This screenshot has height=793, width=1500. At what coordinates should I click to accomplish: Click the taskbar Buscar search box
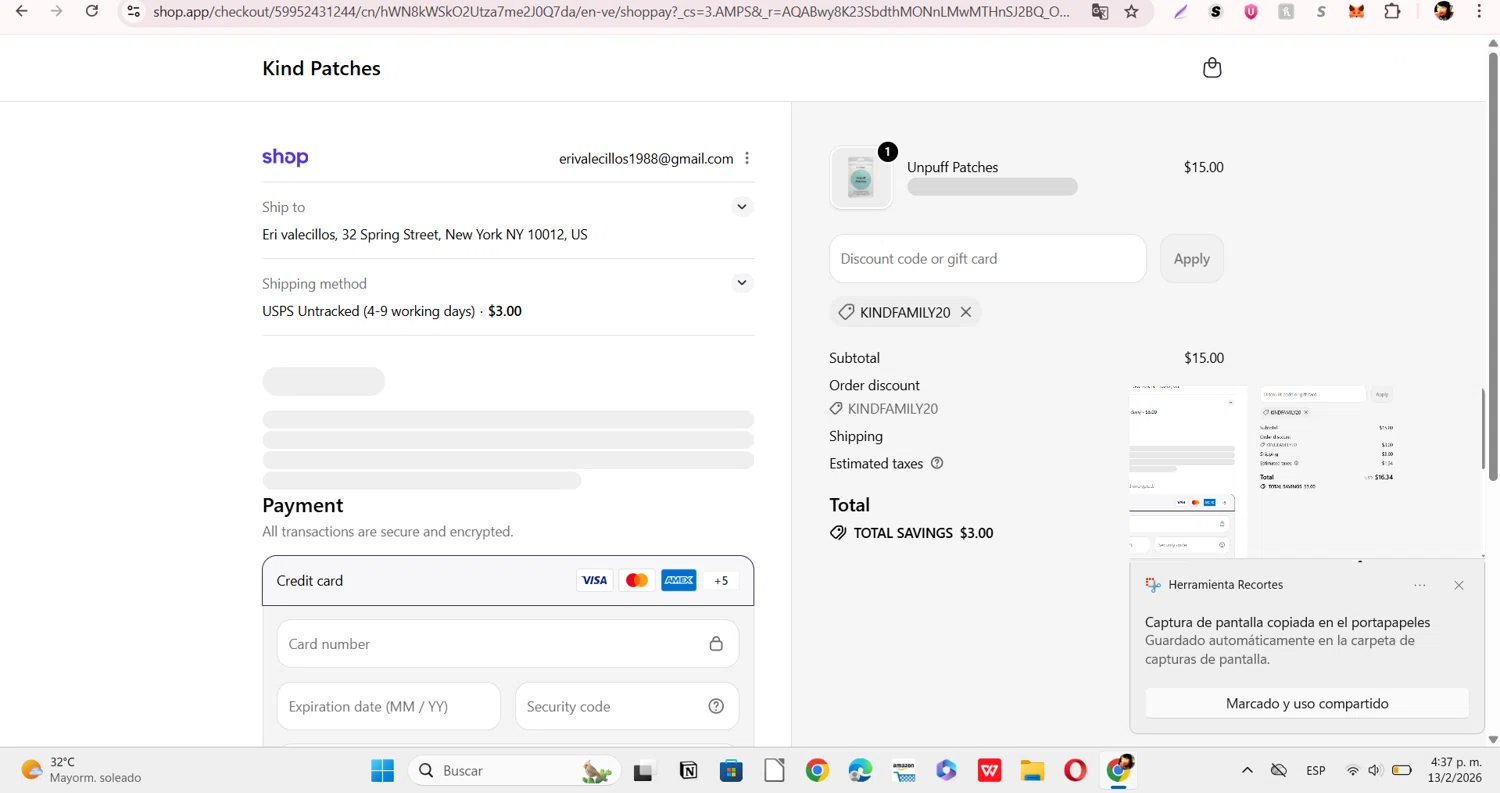point(515,771)
